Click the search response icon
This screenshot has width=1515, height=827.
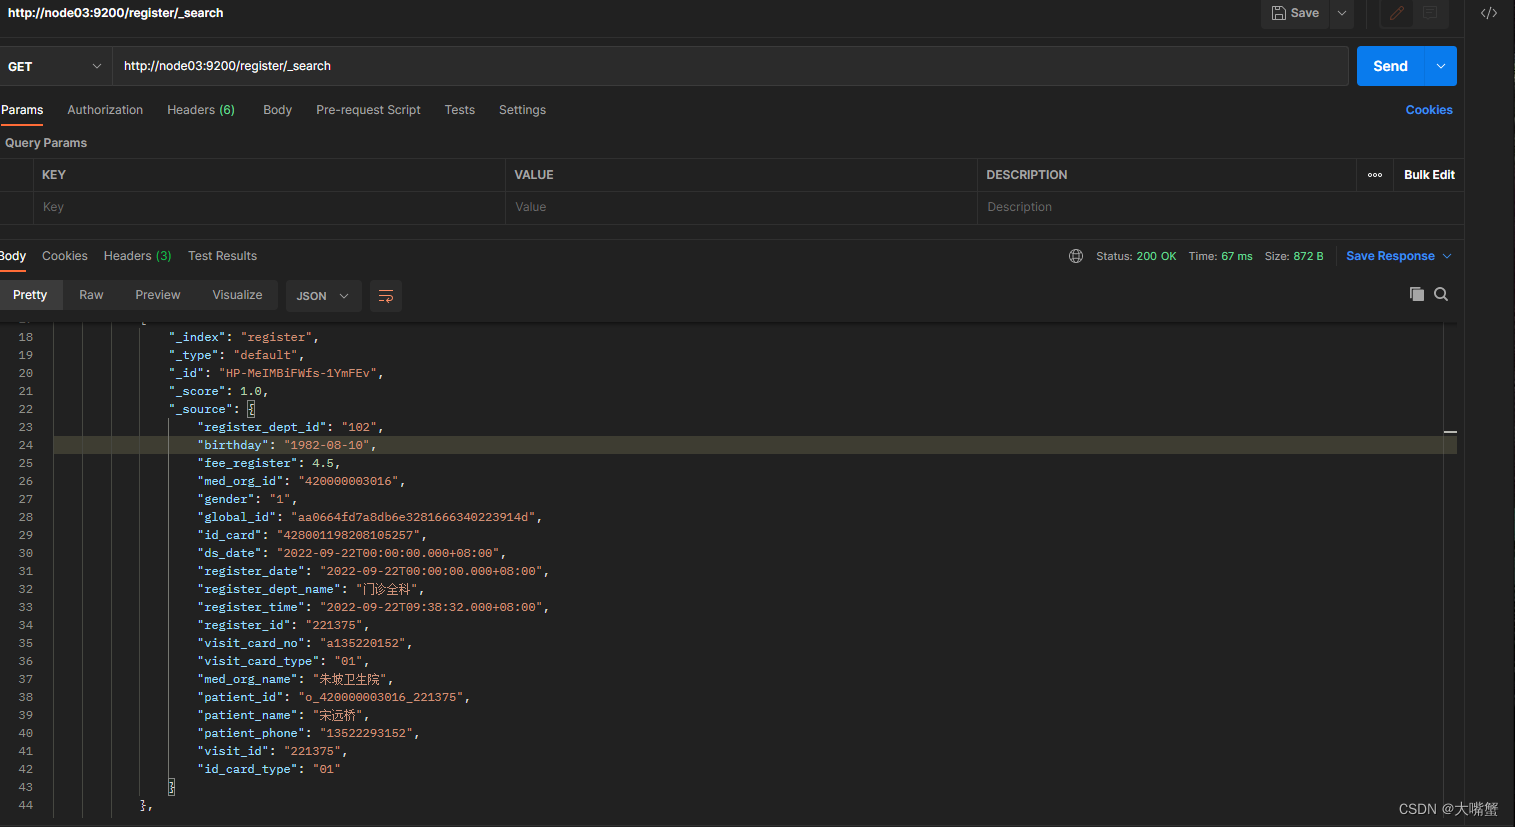click(1441, 294)
